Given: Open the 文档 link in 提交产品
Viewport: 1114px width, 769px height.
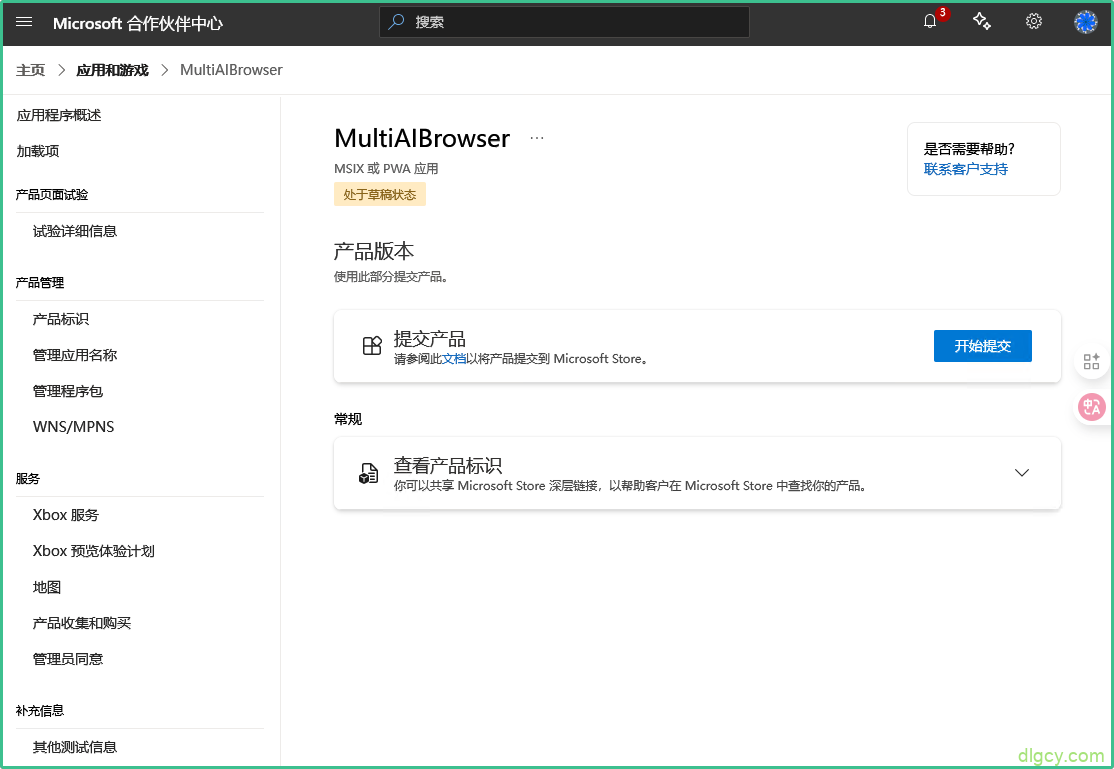Looking at the screenshot, I should (x=454, y=359).
